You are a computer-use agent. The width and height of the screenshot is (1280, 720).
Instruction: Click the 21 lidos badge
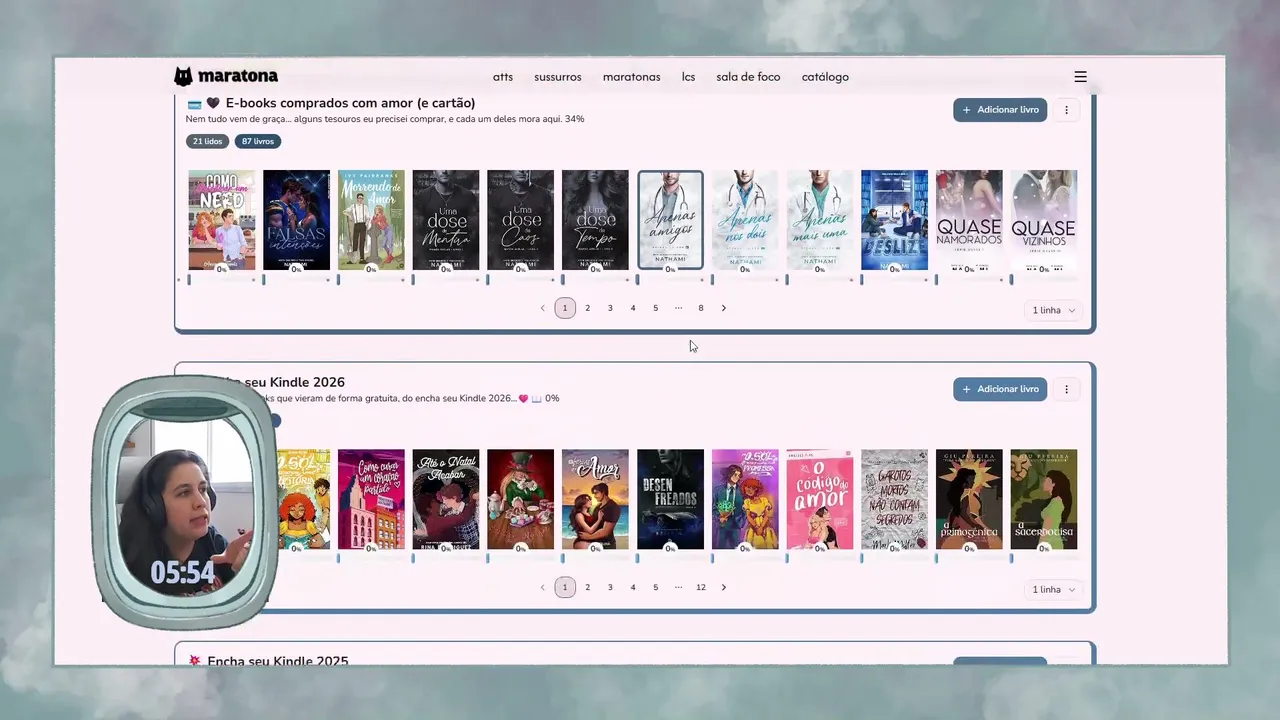207,141
